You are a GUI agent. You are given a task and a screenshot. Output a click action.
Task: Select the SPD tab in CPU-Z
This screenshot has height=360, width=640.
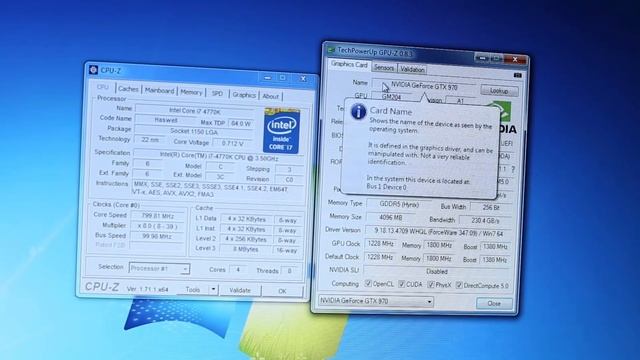coord(217,93)
